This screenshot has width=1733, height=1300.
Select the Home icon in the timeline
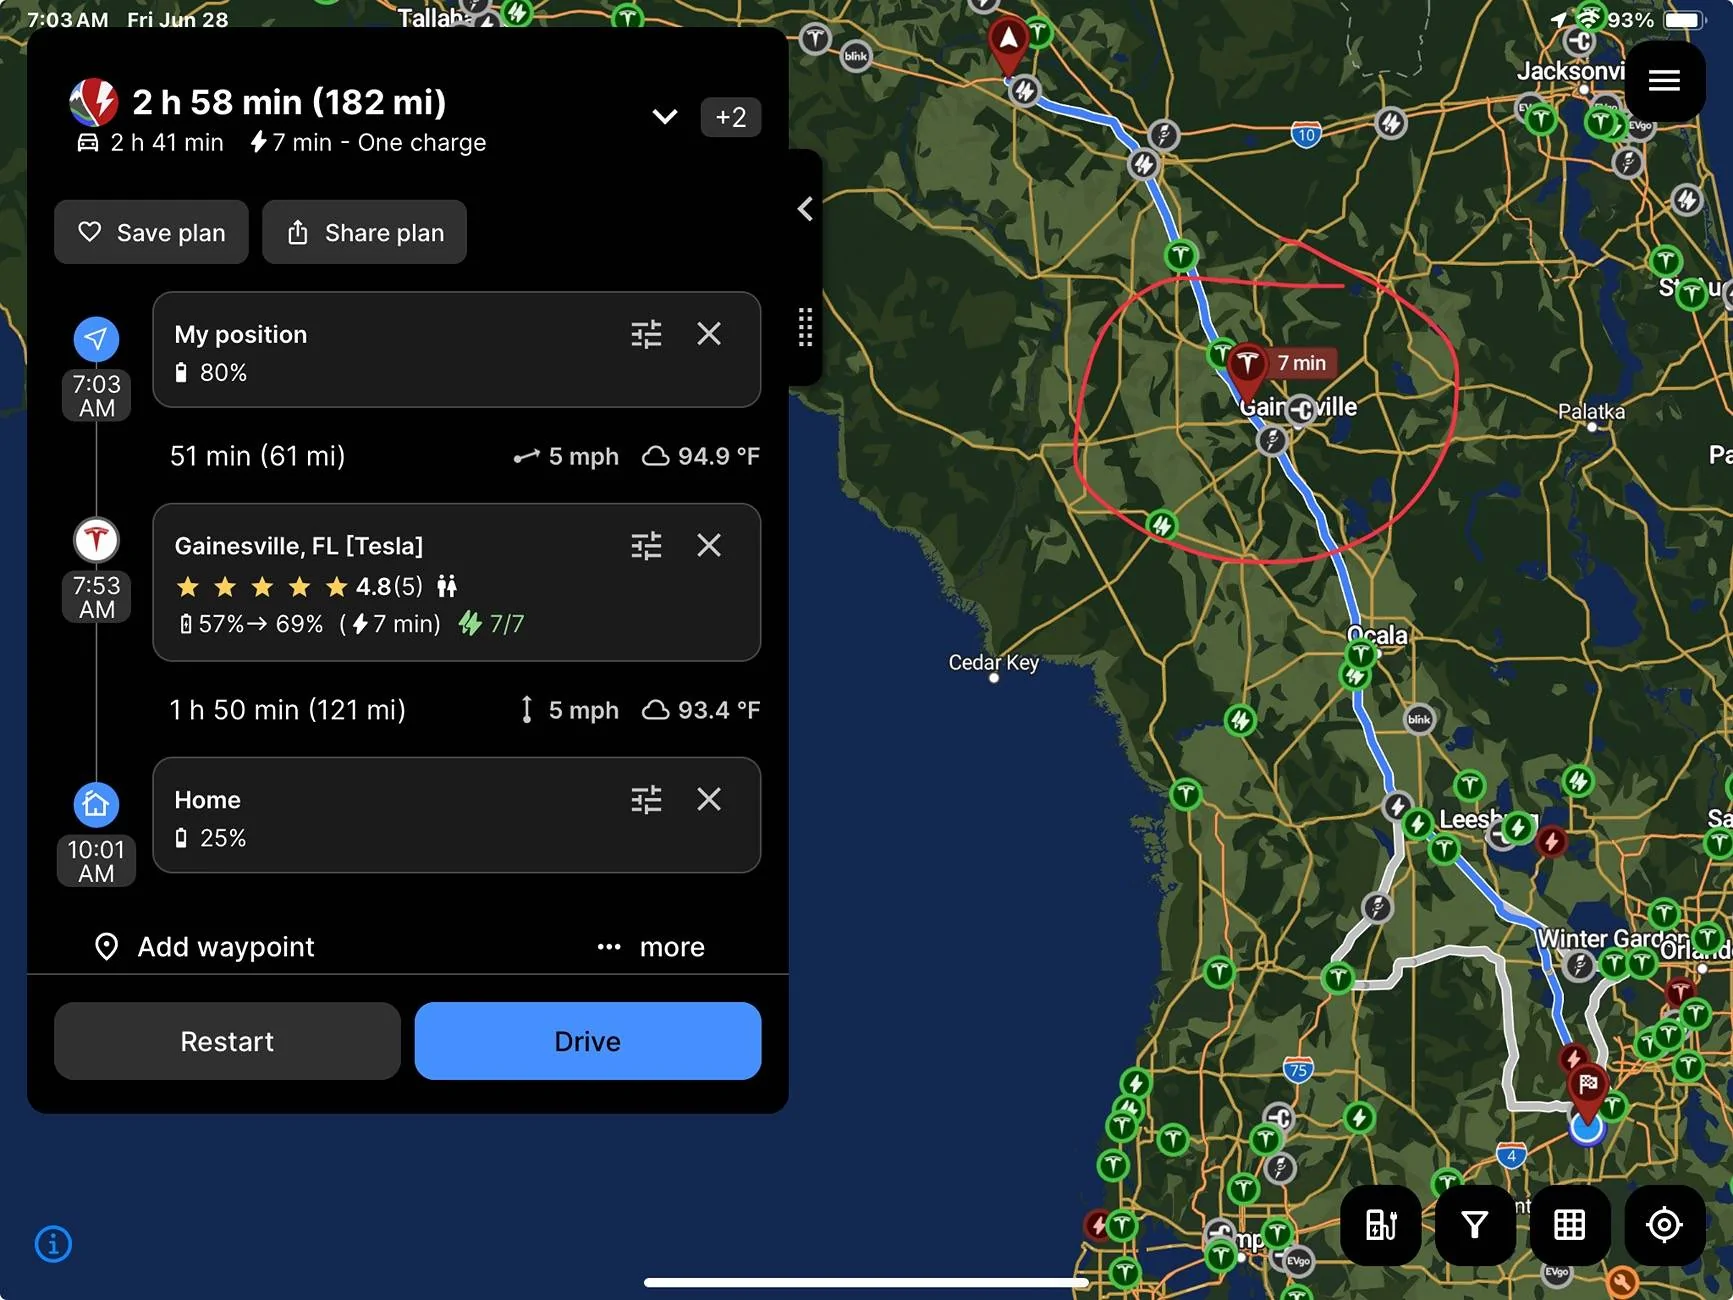coord(96,804)
